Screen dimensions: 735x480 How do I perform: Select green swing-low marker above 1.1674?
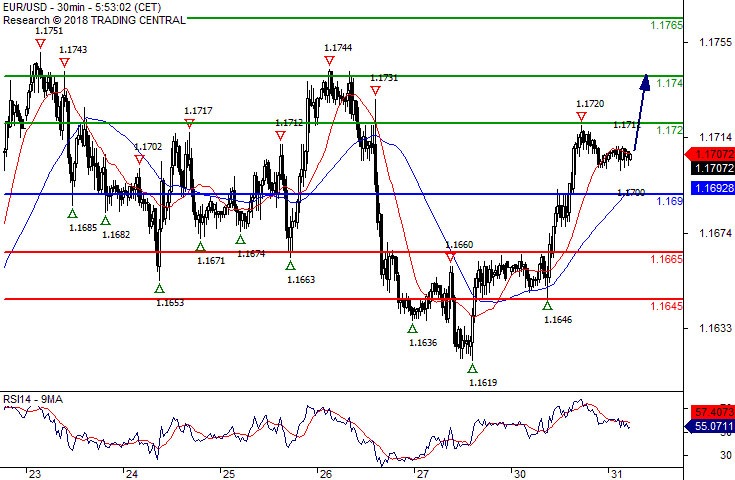(x=240, y=240)
